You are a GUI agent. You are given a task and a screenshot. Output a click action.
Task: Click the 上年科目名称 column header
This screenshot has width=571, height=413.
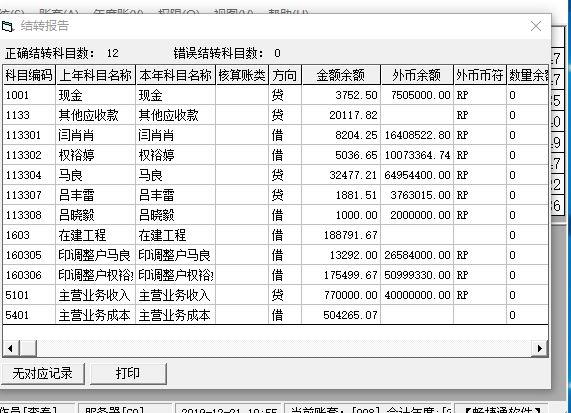pyautogui.click(x=95, y=75)
